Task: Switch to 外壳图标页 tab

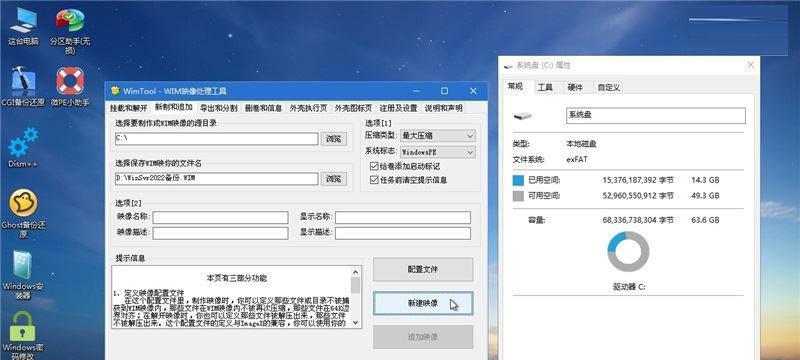Action: [353, 108]
